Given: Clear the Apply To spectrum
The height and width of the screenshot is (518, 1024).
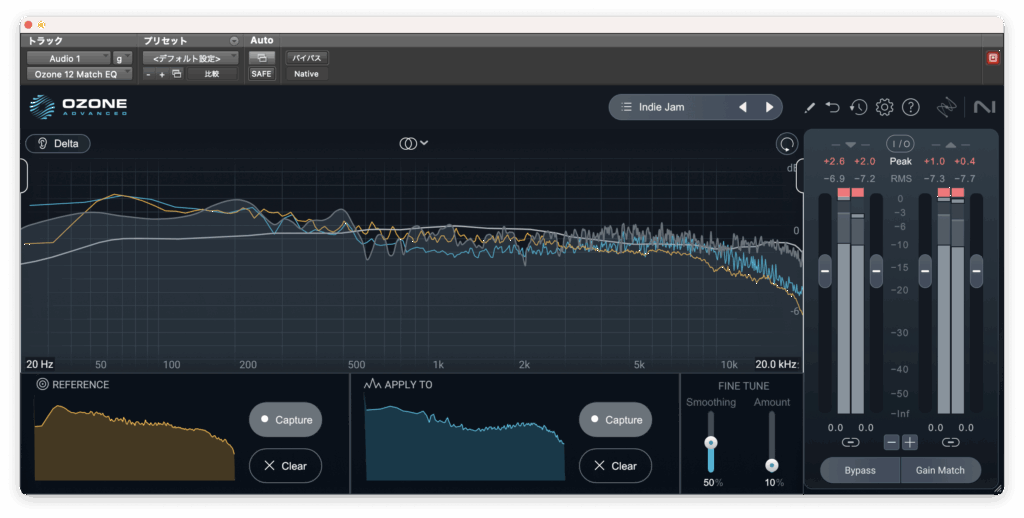Looking at the screenshot, I should (615, 466).
